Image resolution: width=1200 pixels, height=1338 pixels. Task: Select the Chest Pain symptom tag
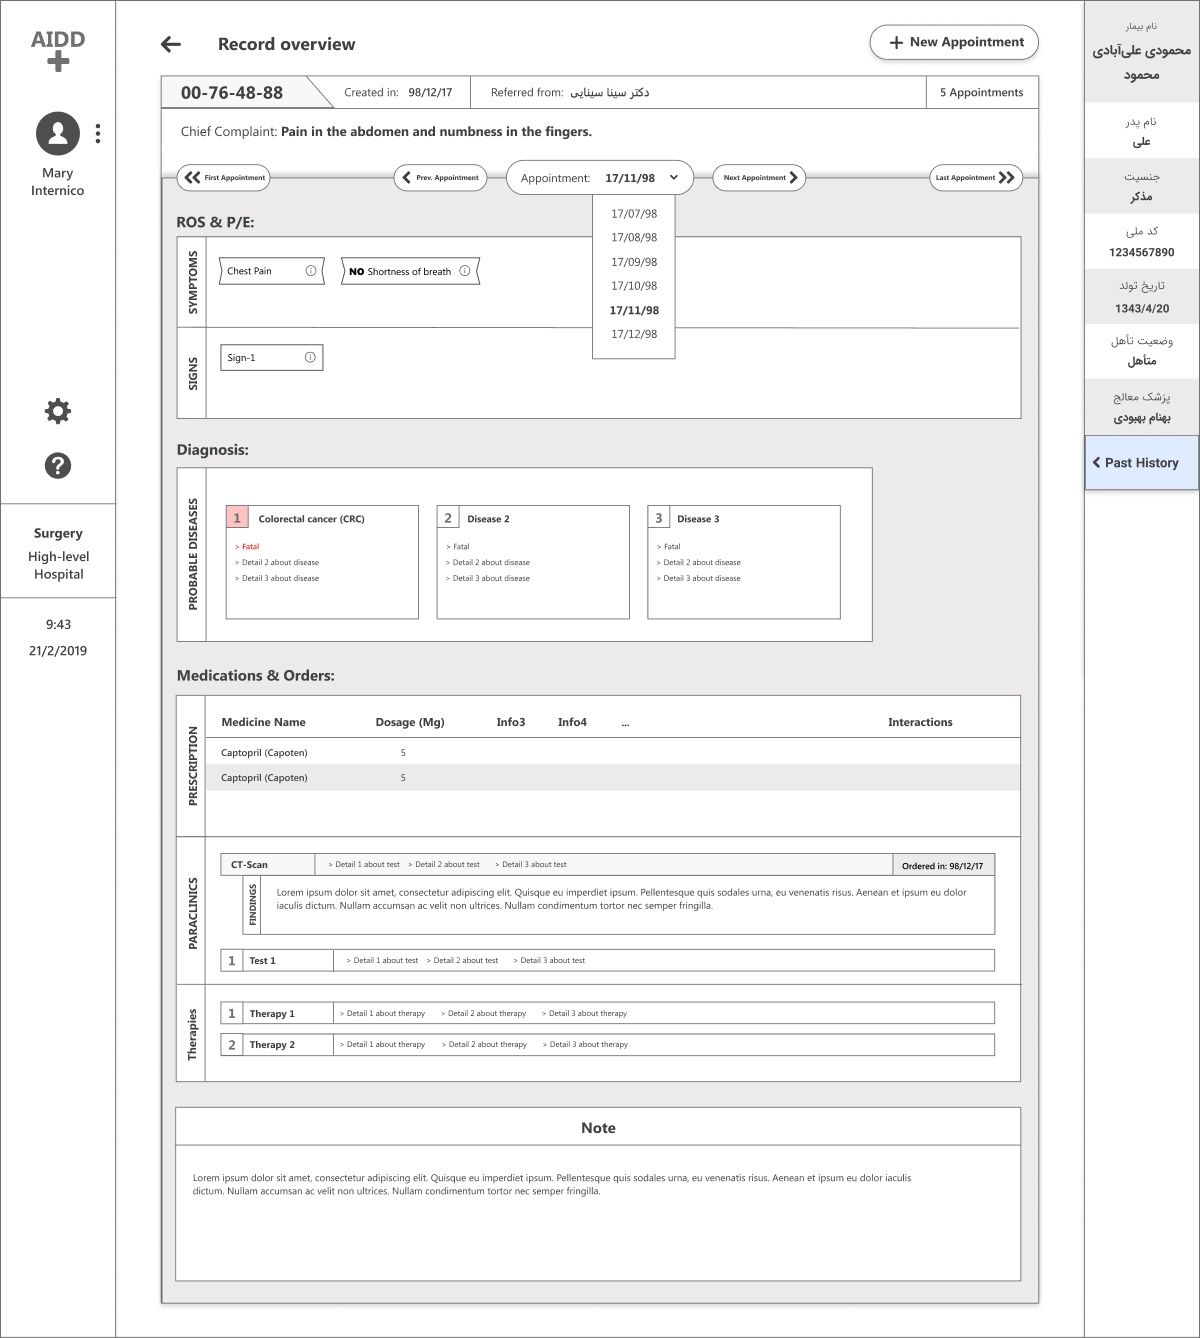pos(272,271)
